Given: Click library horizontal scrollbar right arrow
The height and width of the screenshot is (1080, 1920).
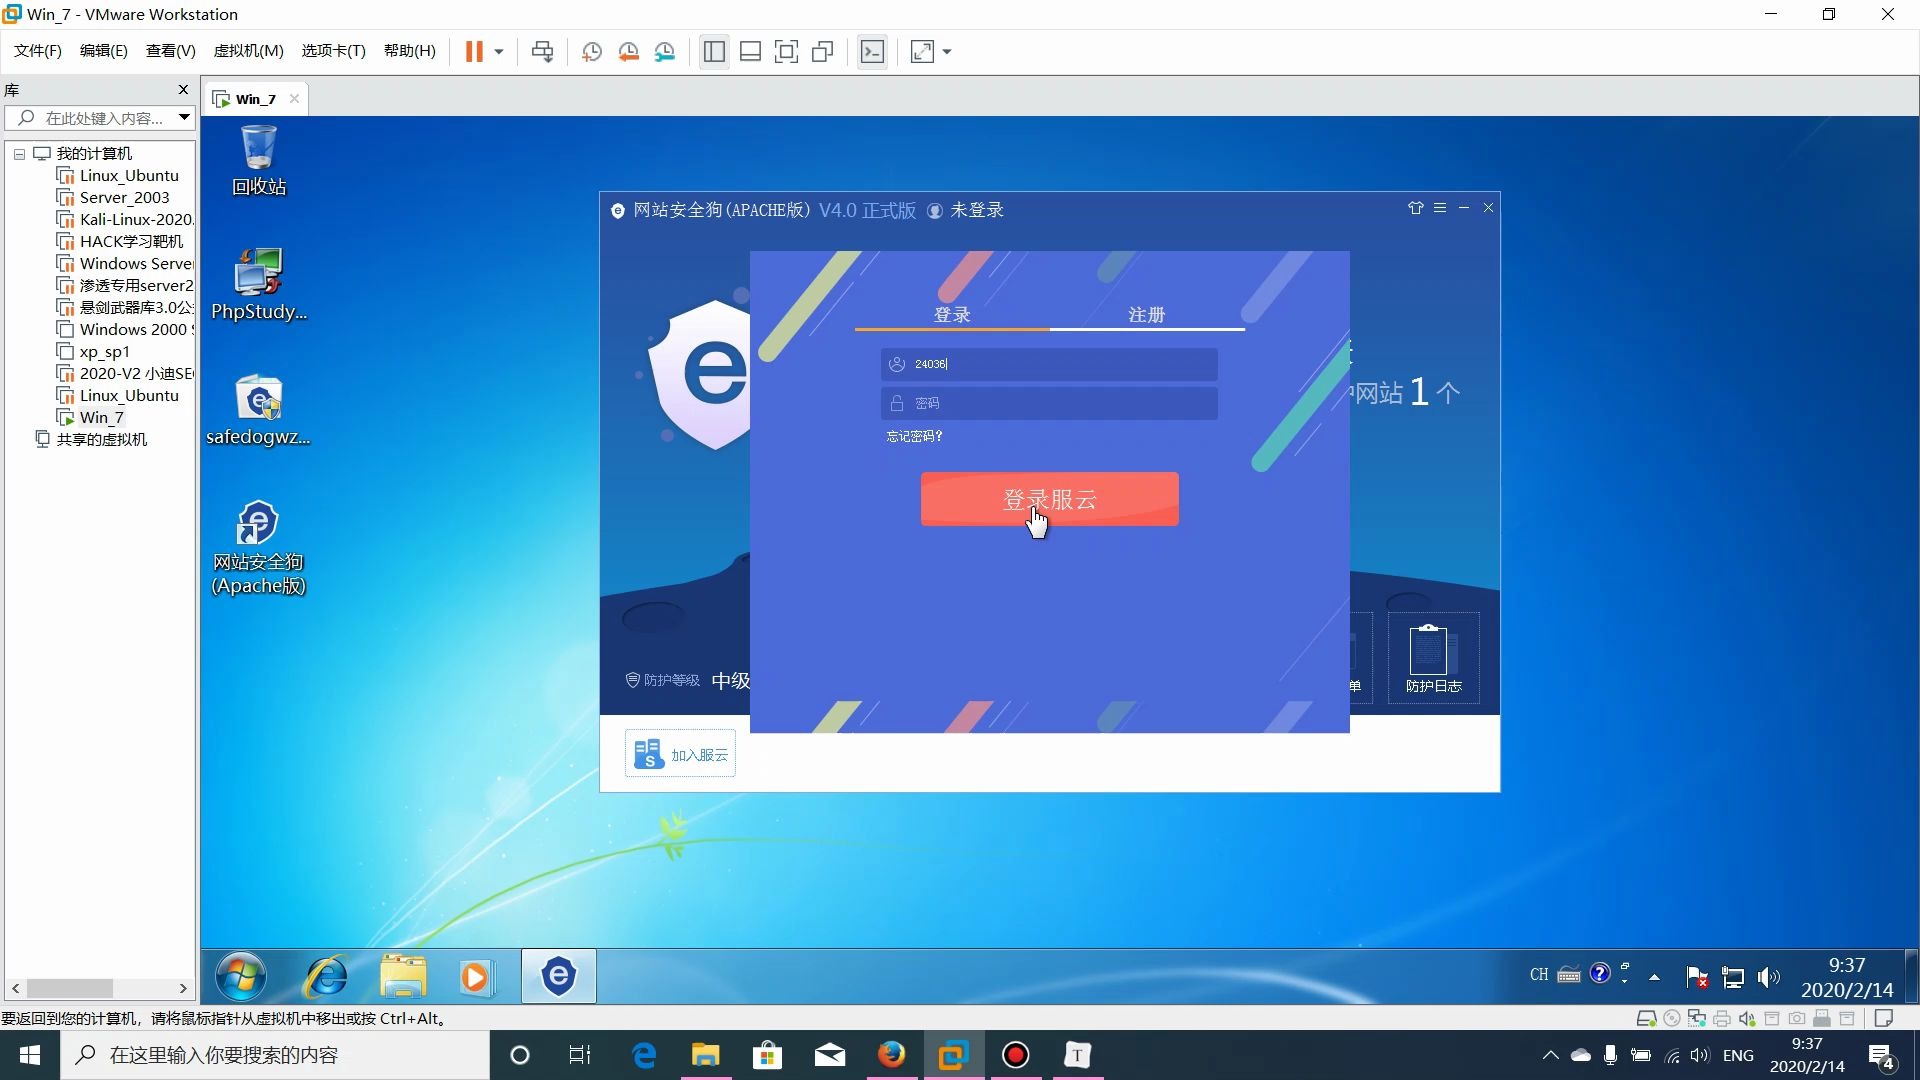Looking at the screenshot, I should pyautogui.click(x=183, y=988).
